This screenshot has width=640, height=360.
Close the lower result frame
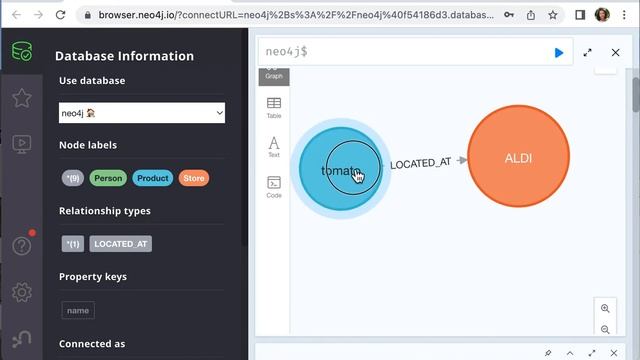pos(614,353)
